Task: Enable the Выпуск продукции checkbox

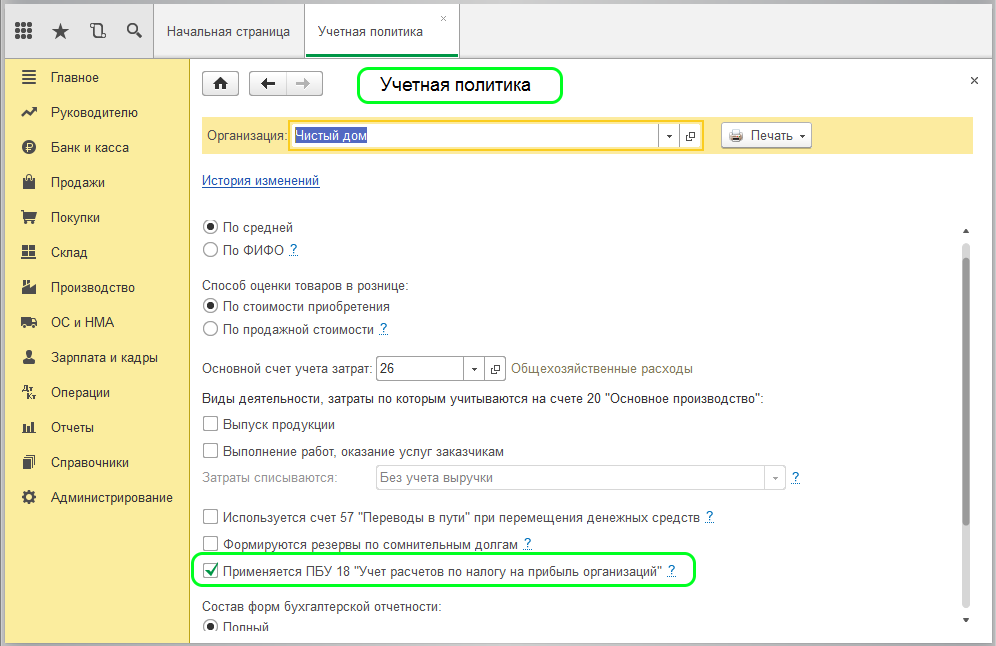Action: (x=210, y=425)
